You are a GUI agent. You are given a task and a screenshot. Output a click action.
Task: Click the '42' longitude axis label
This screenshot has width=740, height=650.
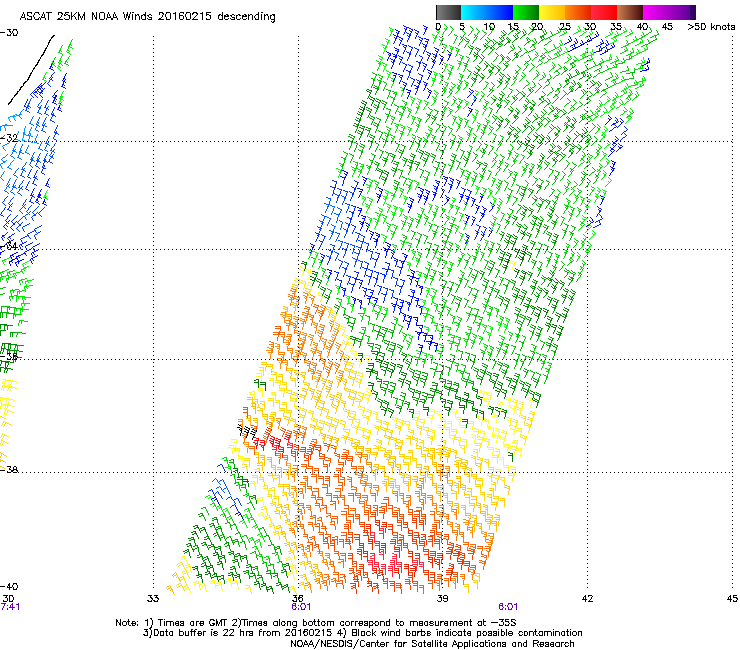click(587, 599)
